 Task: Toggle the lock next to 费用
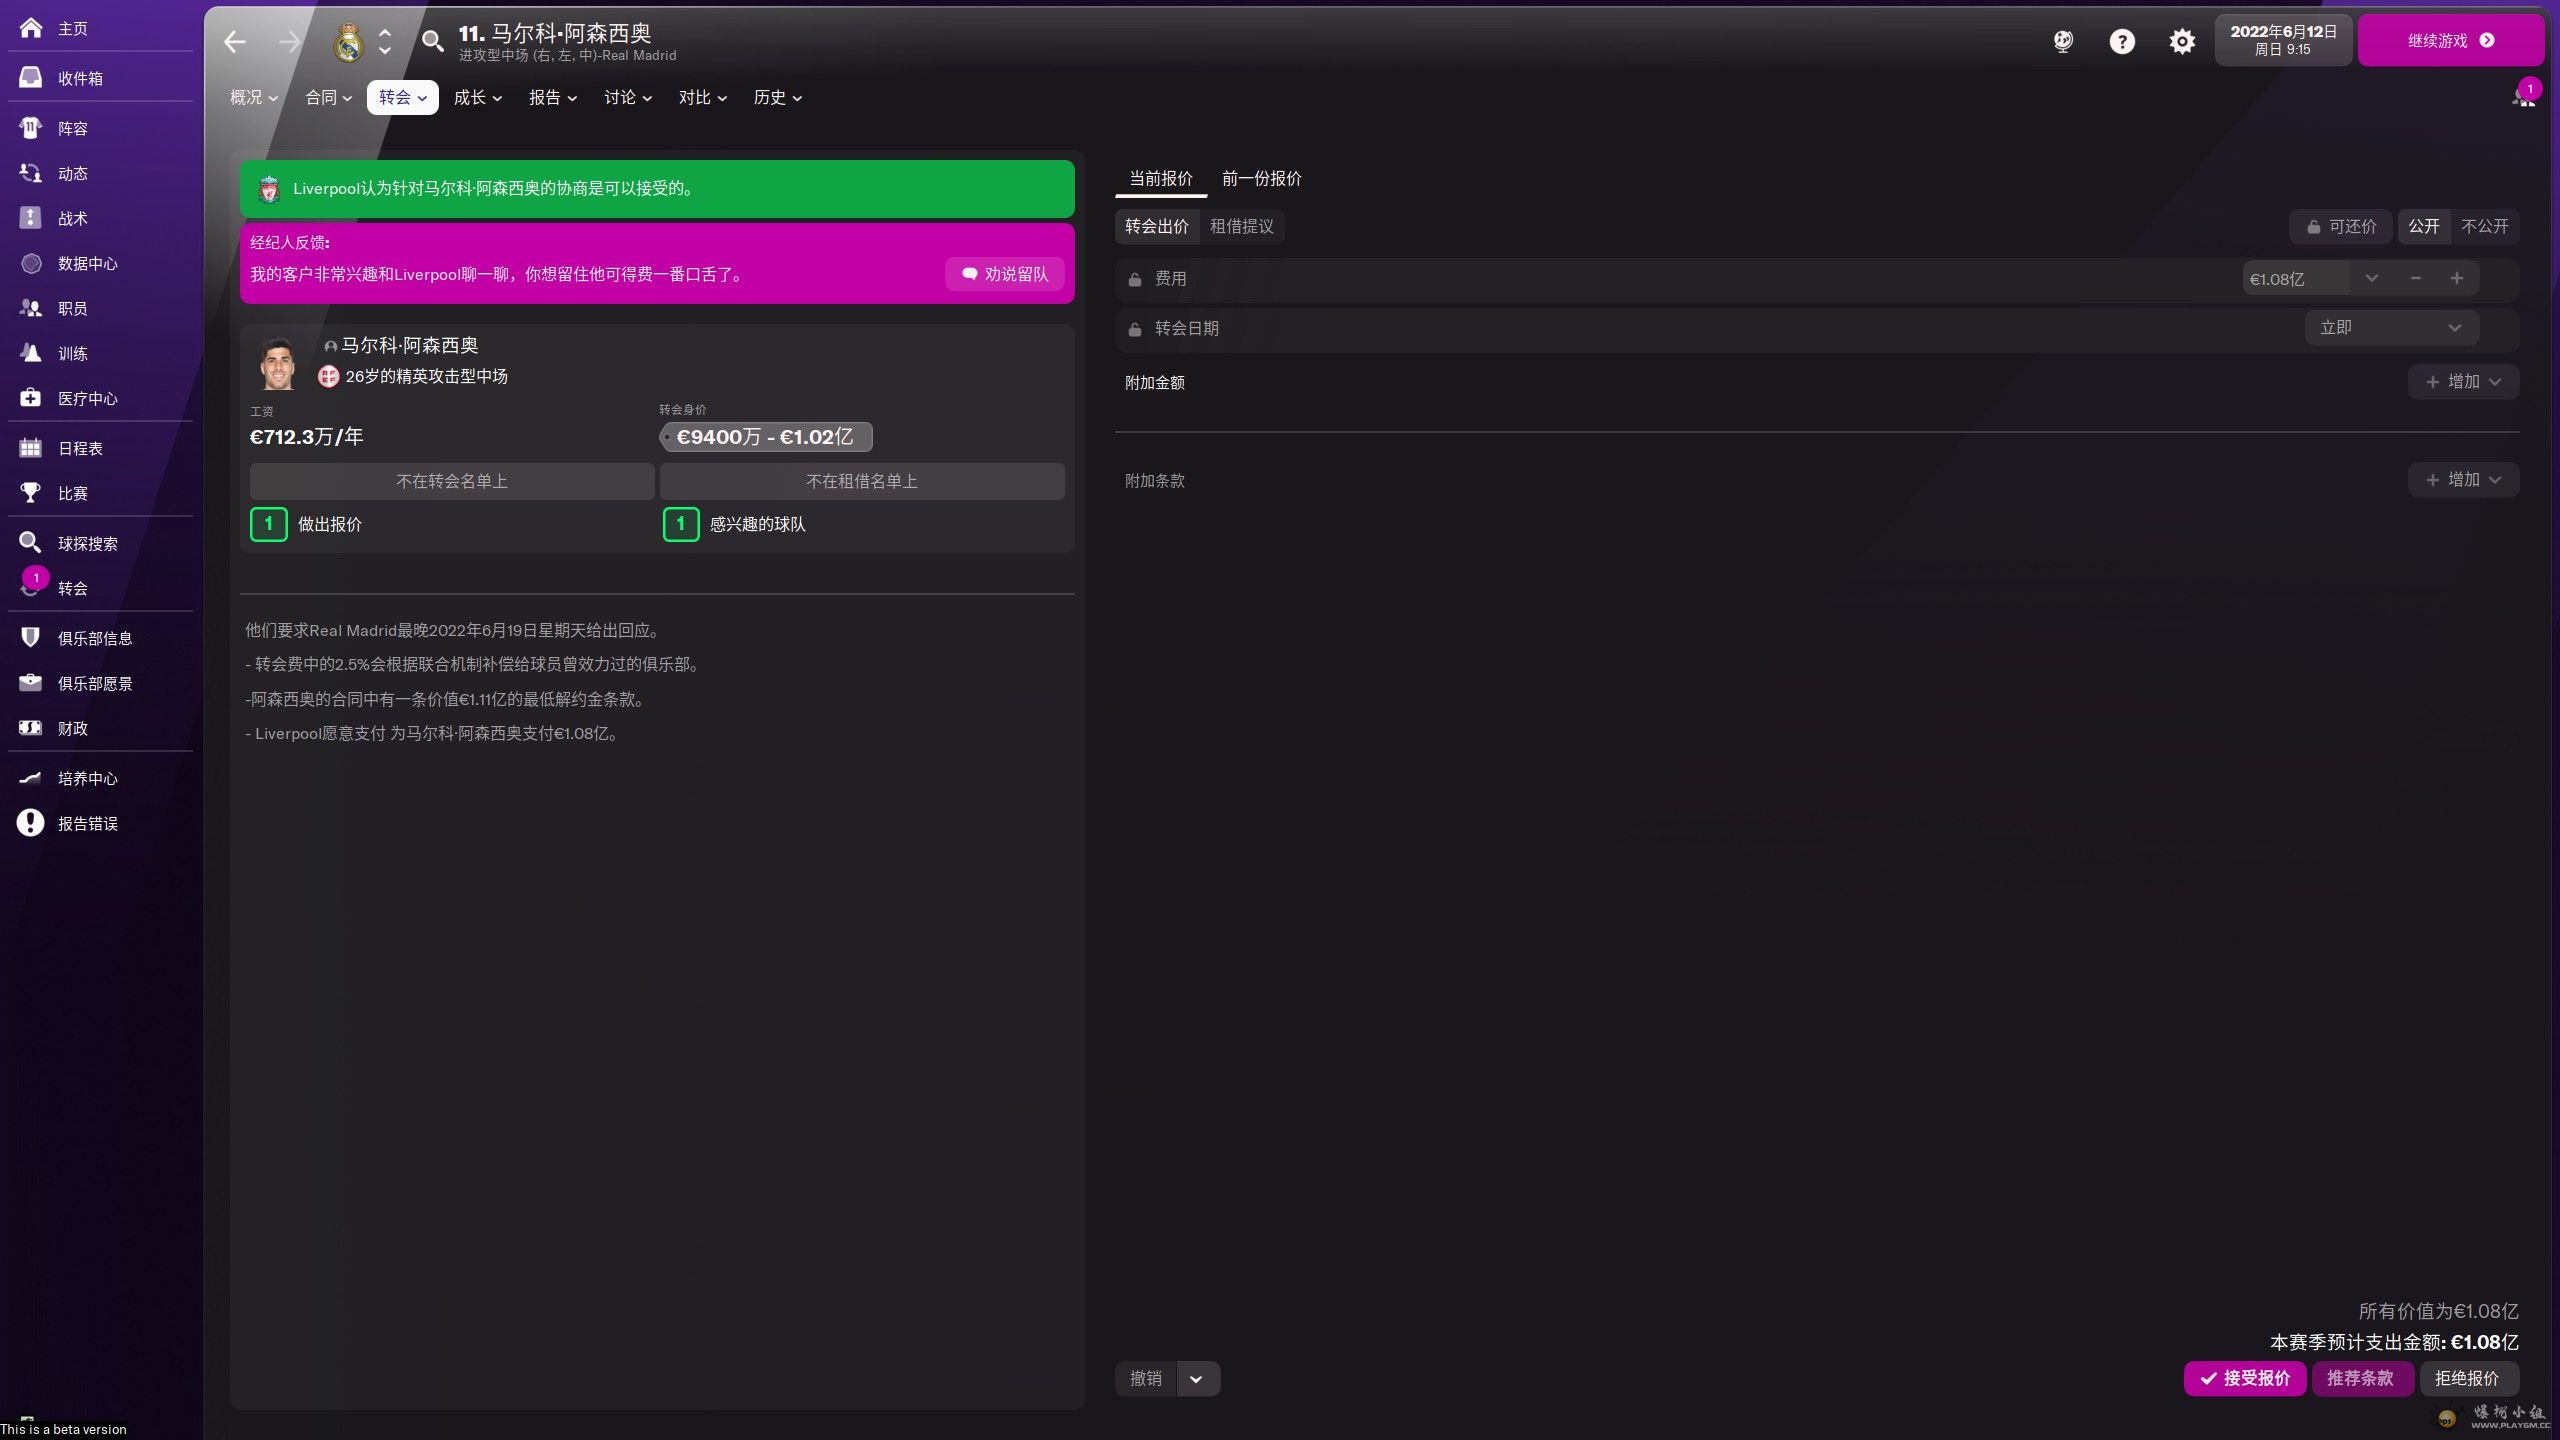click(1135, 279)
